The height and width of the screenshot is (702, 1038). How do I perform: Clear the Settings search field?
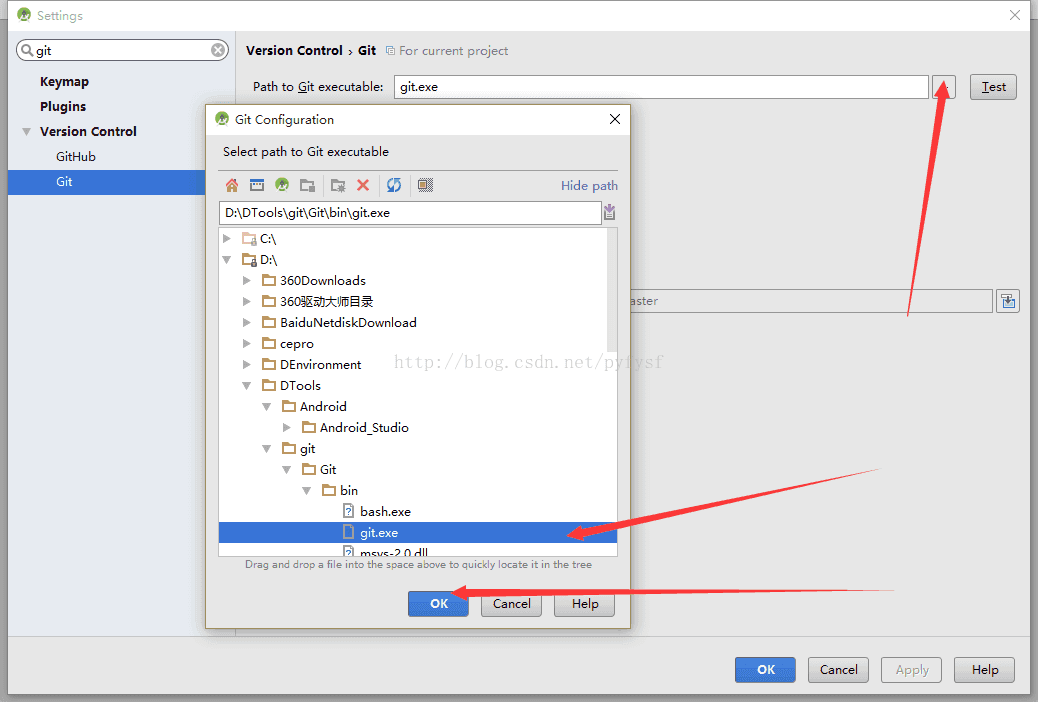point(218,50)
